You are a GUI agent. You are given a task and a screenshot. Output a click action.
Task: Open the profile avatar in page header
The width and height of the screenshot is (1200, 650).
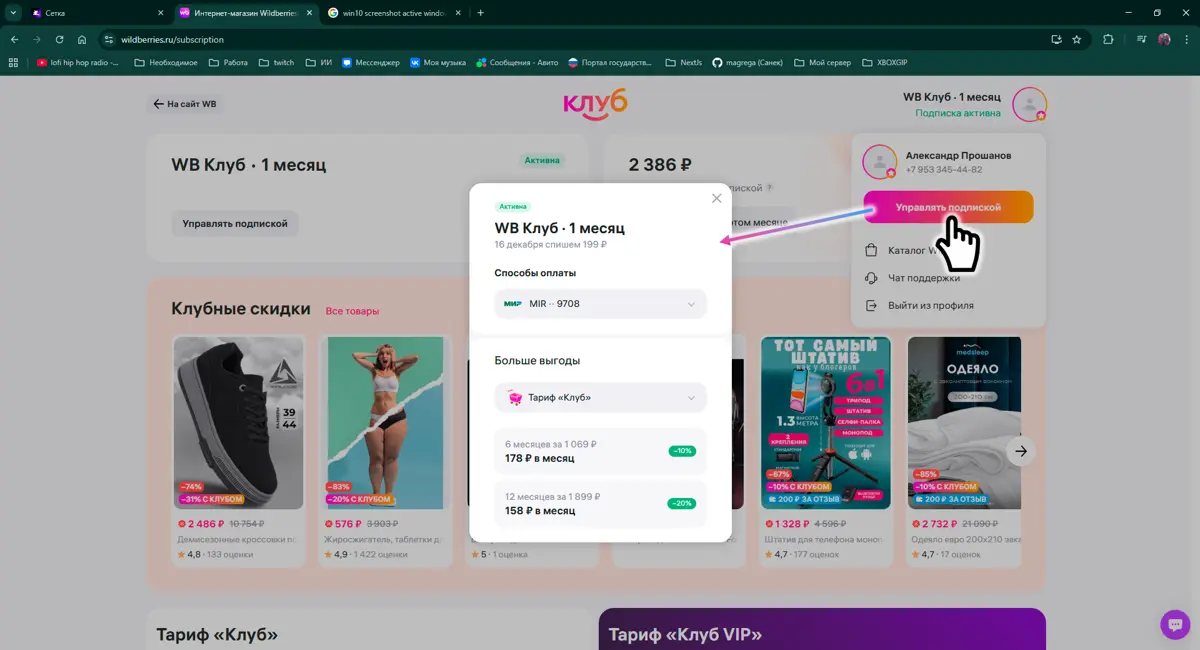1029,104
